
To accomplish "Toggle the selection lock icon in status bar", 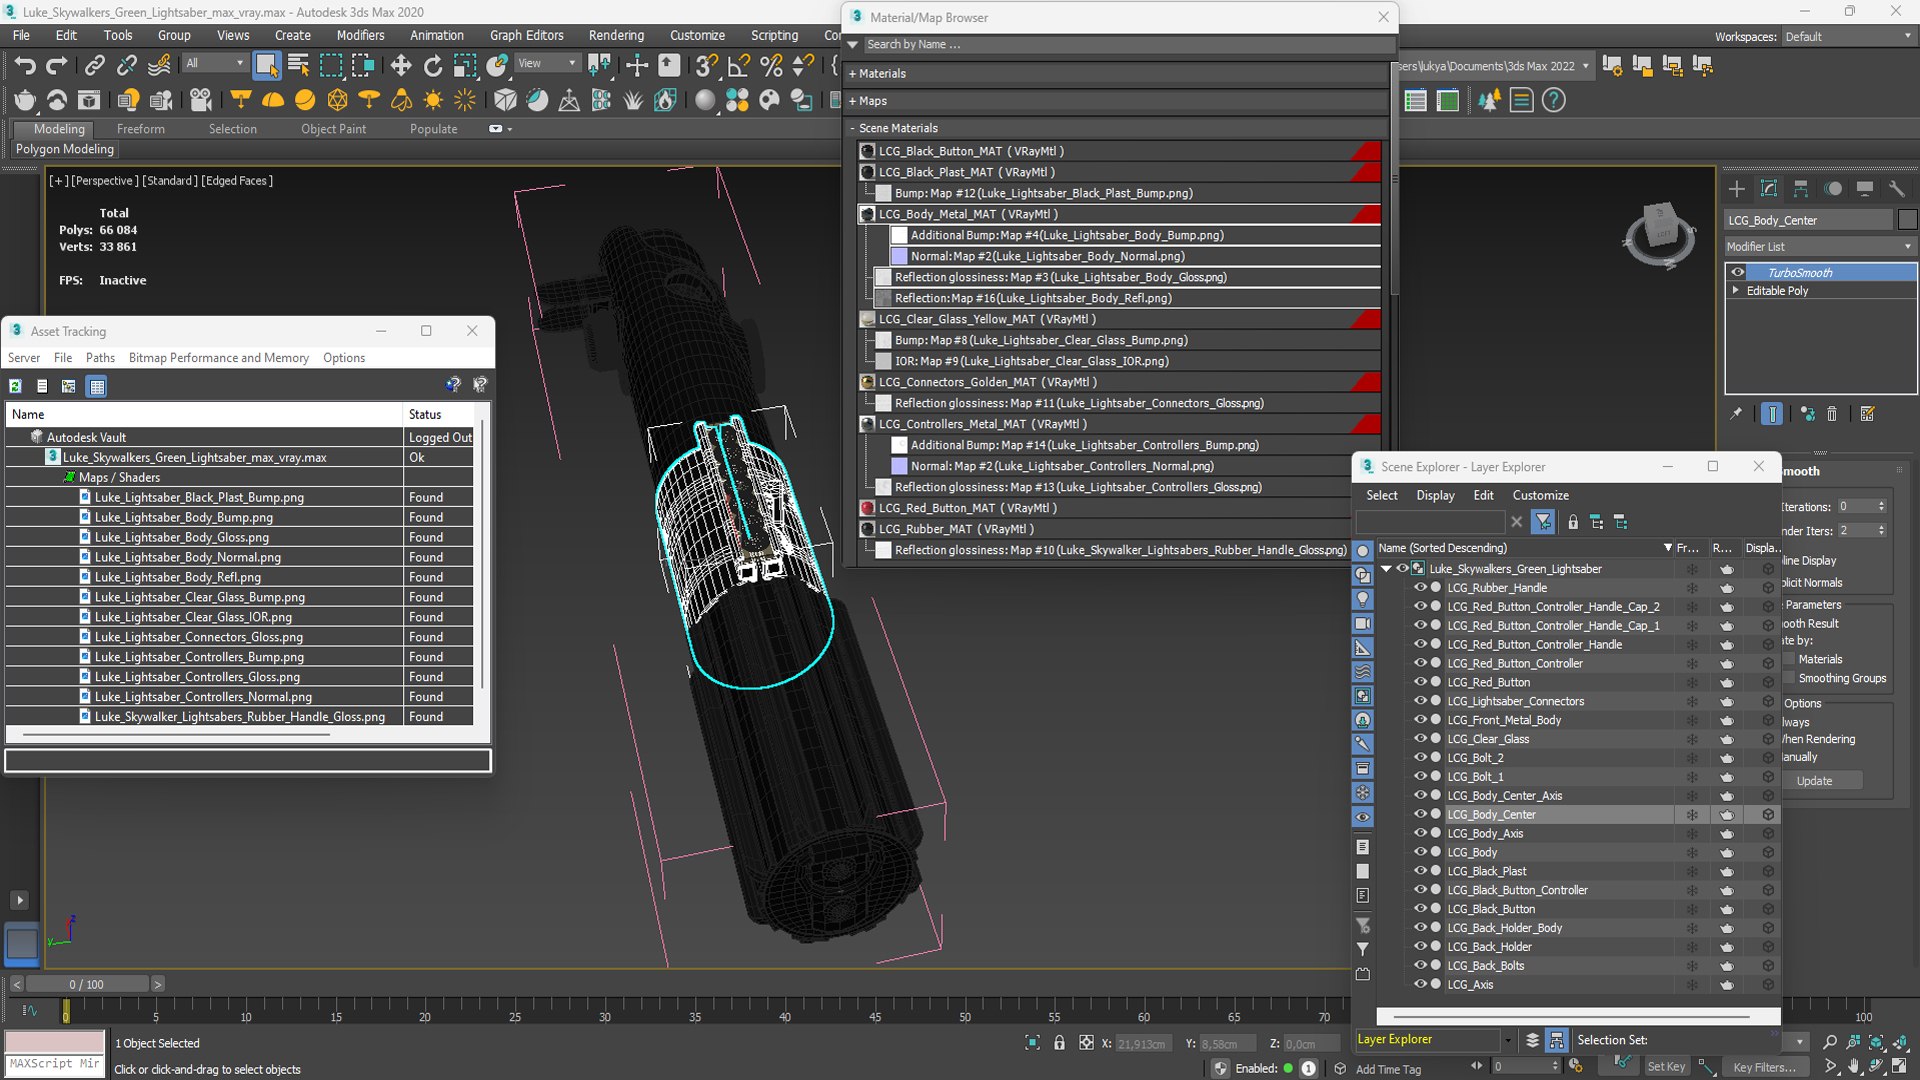I will point(1059,1043).
